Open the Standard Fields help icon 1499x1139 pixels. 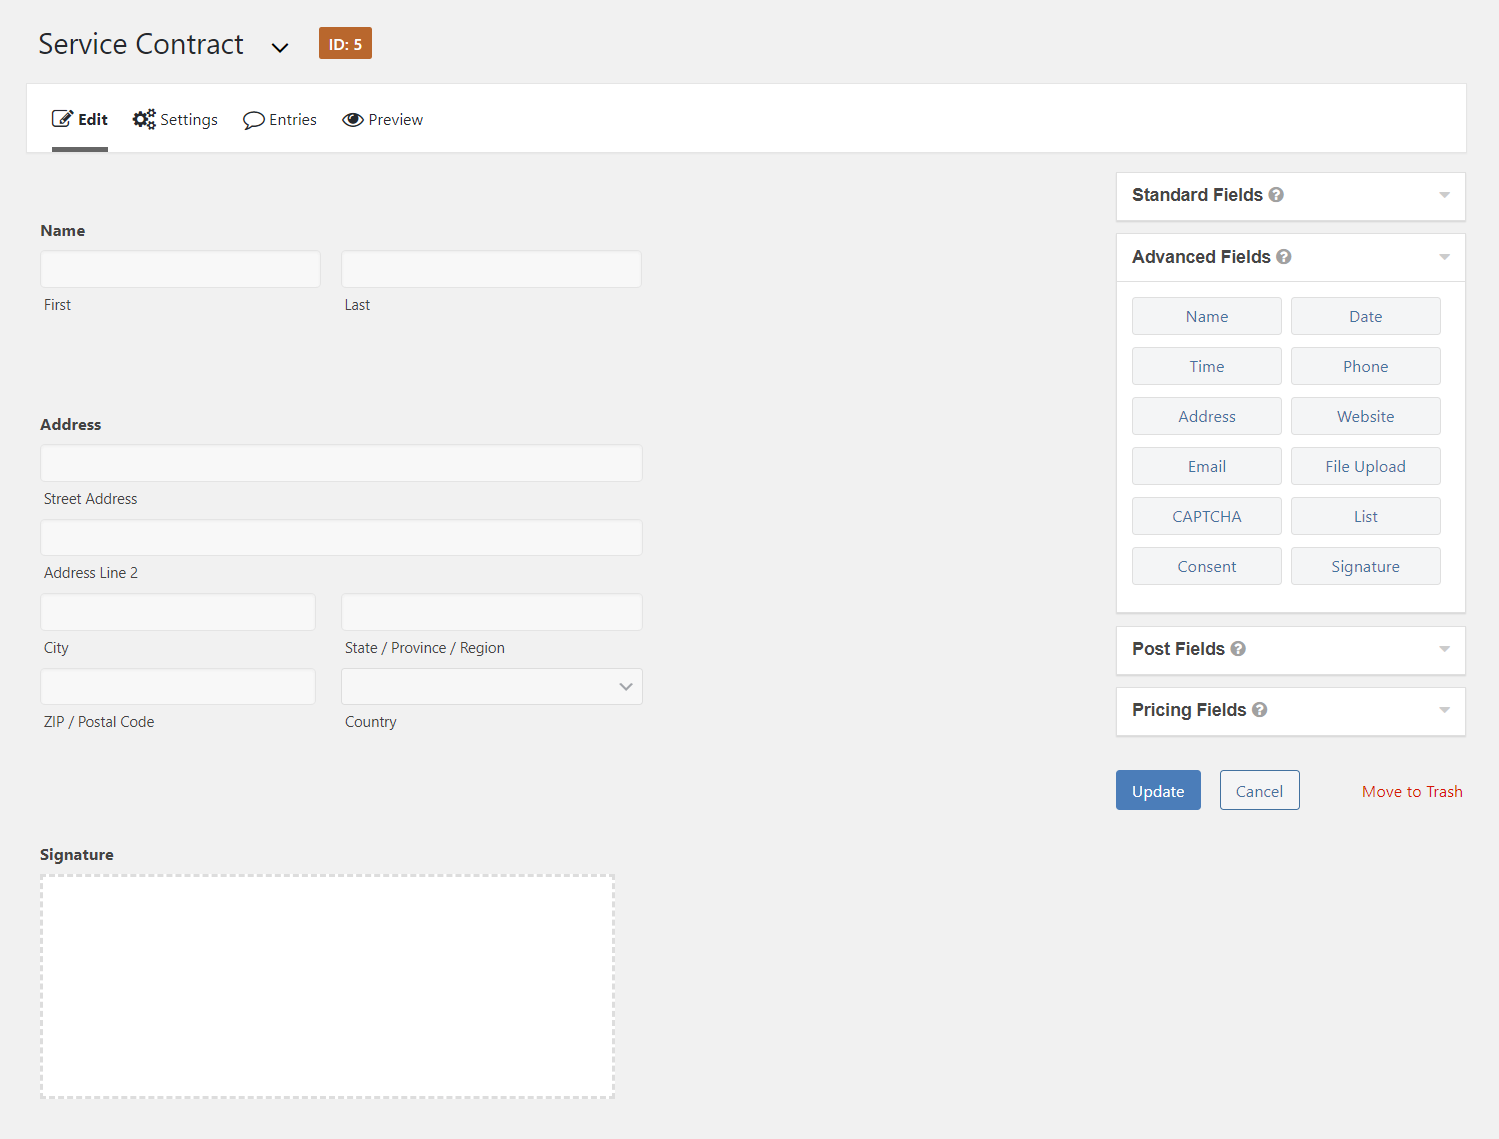[1277, 195]
